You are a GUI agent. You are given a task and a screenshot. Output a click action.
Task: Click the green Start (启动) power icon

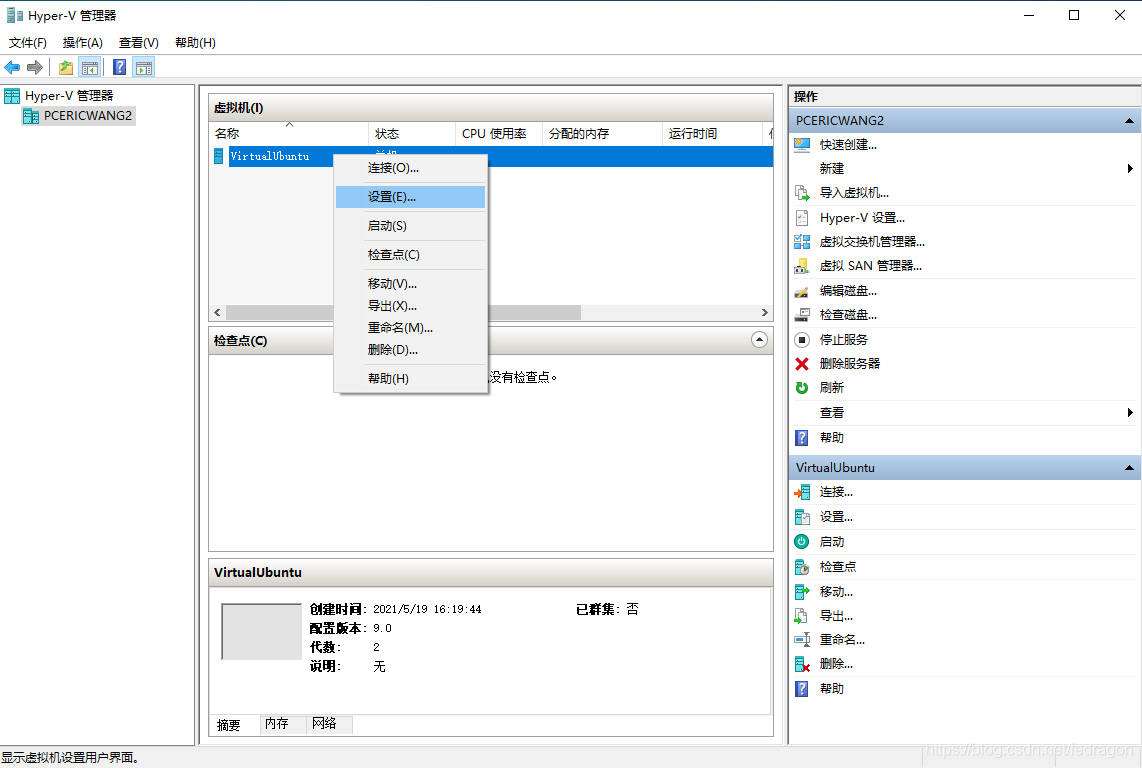[802, 541]
